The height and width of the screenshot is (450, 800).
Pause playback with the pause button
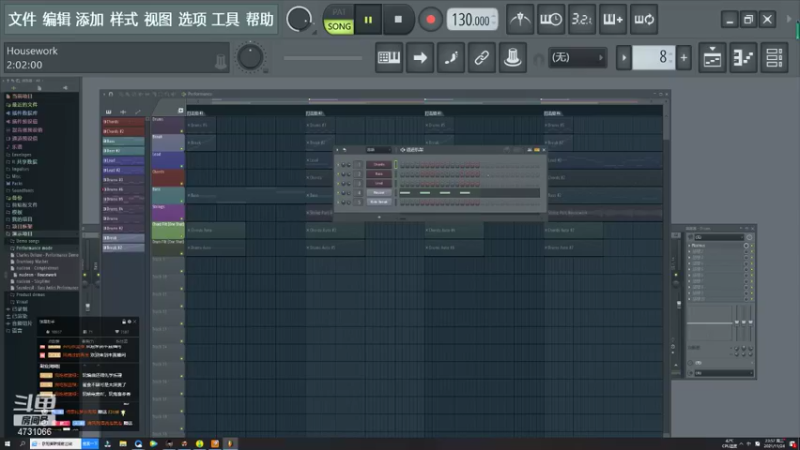click(x=368, y=19)
